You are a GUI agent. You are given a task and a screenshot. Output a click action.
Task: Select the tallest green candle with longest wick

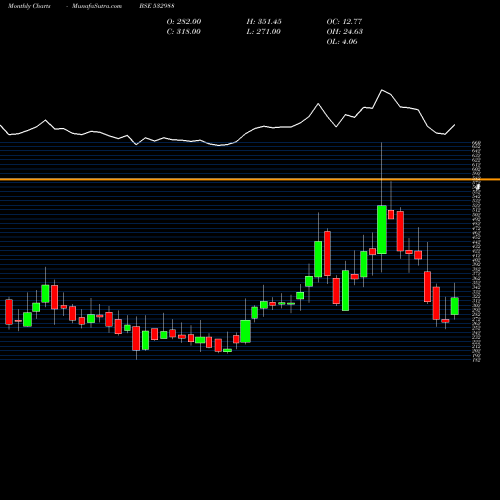click(x=382, y=230)
